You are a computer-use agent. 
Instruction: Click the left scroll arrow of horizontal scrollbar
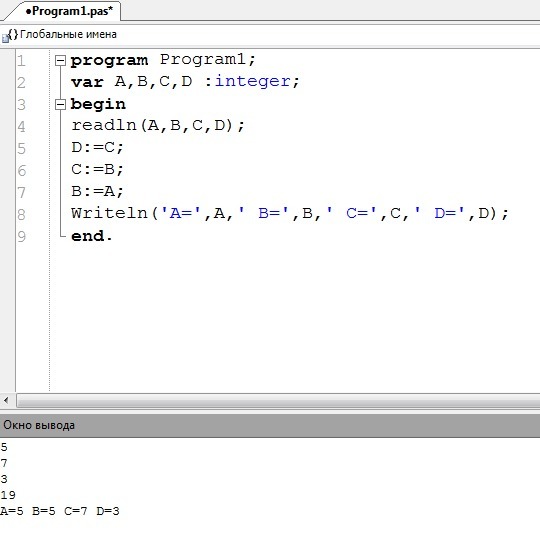[6, 400]
